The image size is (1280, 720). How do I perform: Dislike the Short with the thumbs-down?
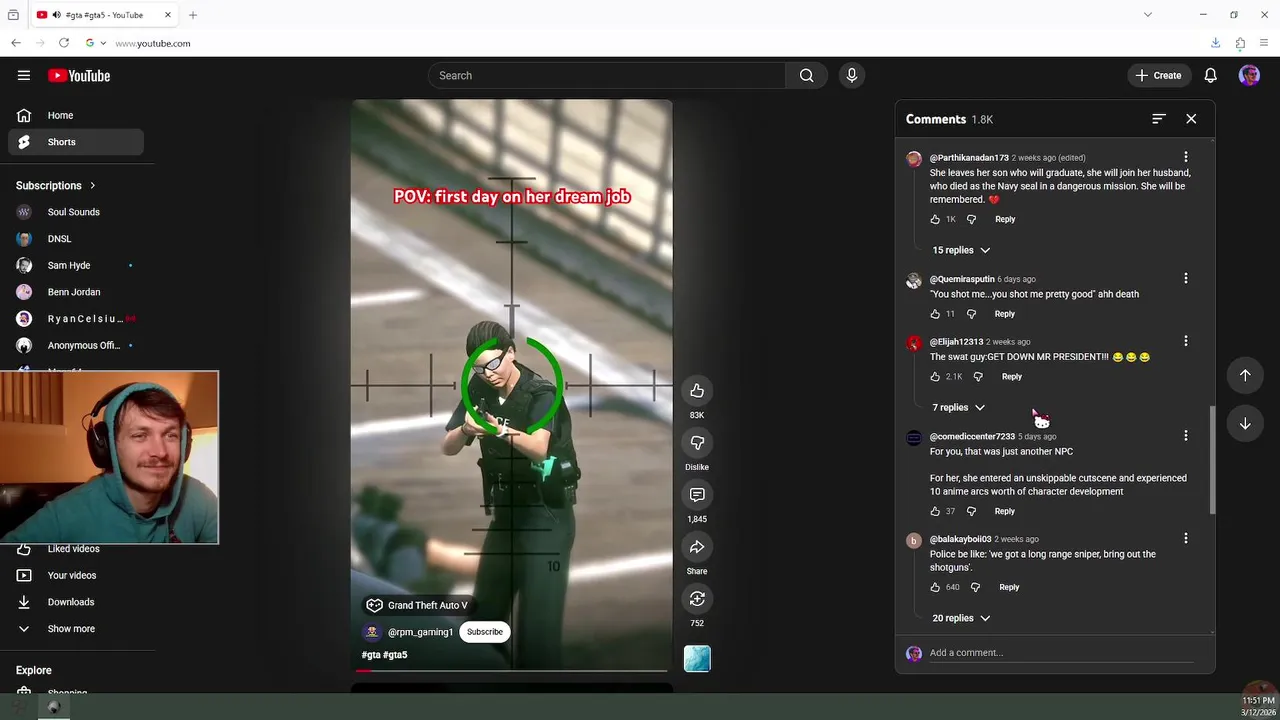tap(697, 443)
